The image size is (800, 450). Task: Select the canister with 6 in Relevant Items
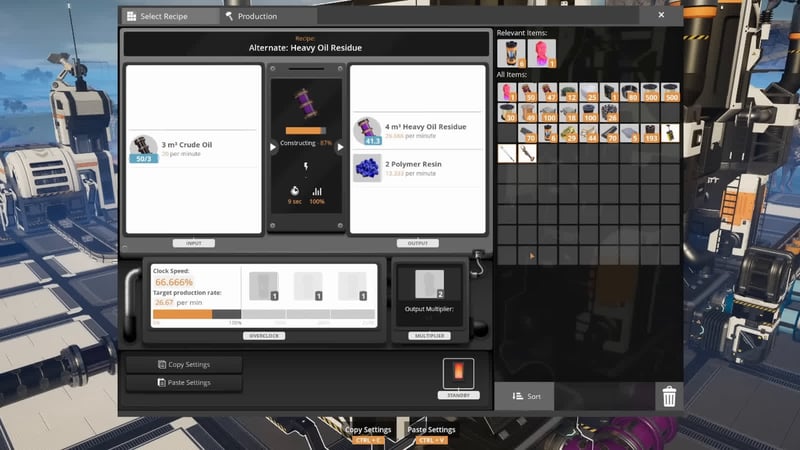click(x=511, y=53)
